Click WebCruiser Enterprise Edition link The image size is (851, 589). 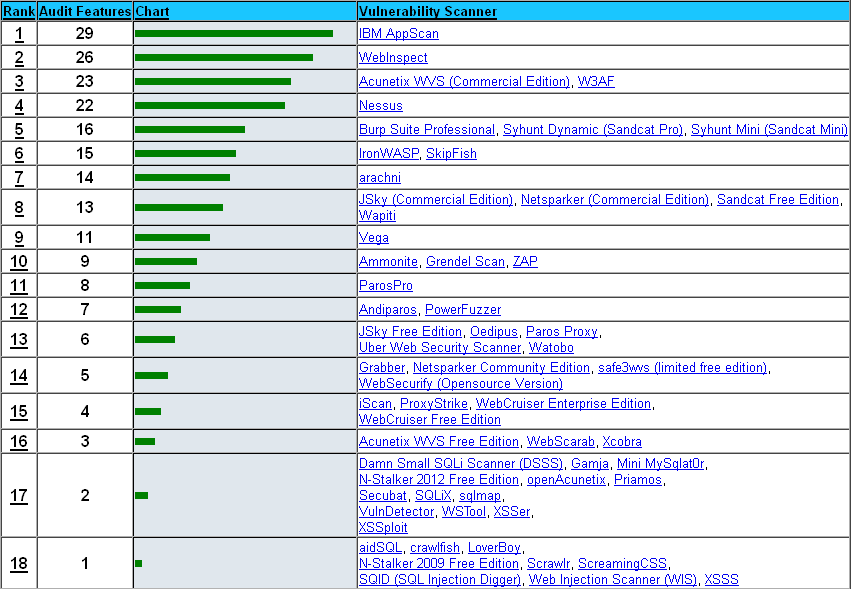tap(563, 404)
